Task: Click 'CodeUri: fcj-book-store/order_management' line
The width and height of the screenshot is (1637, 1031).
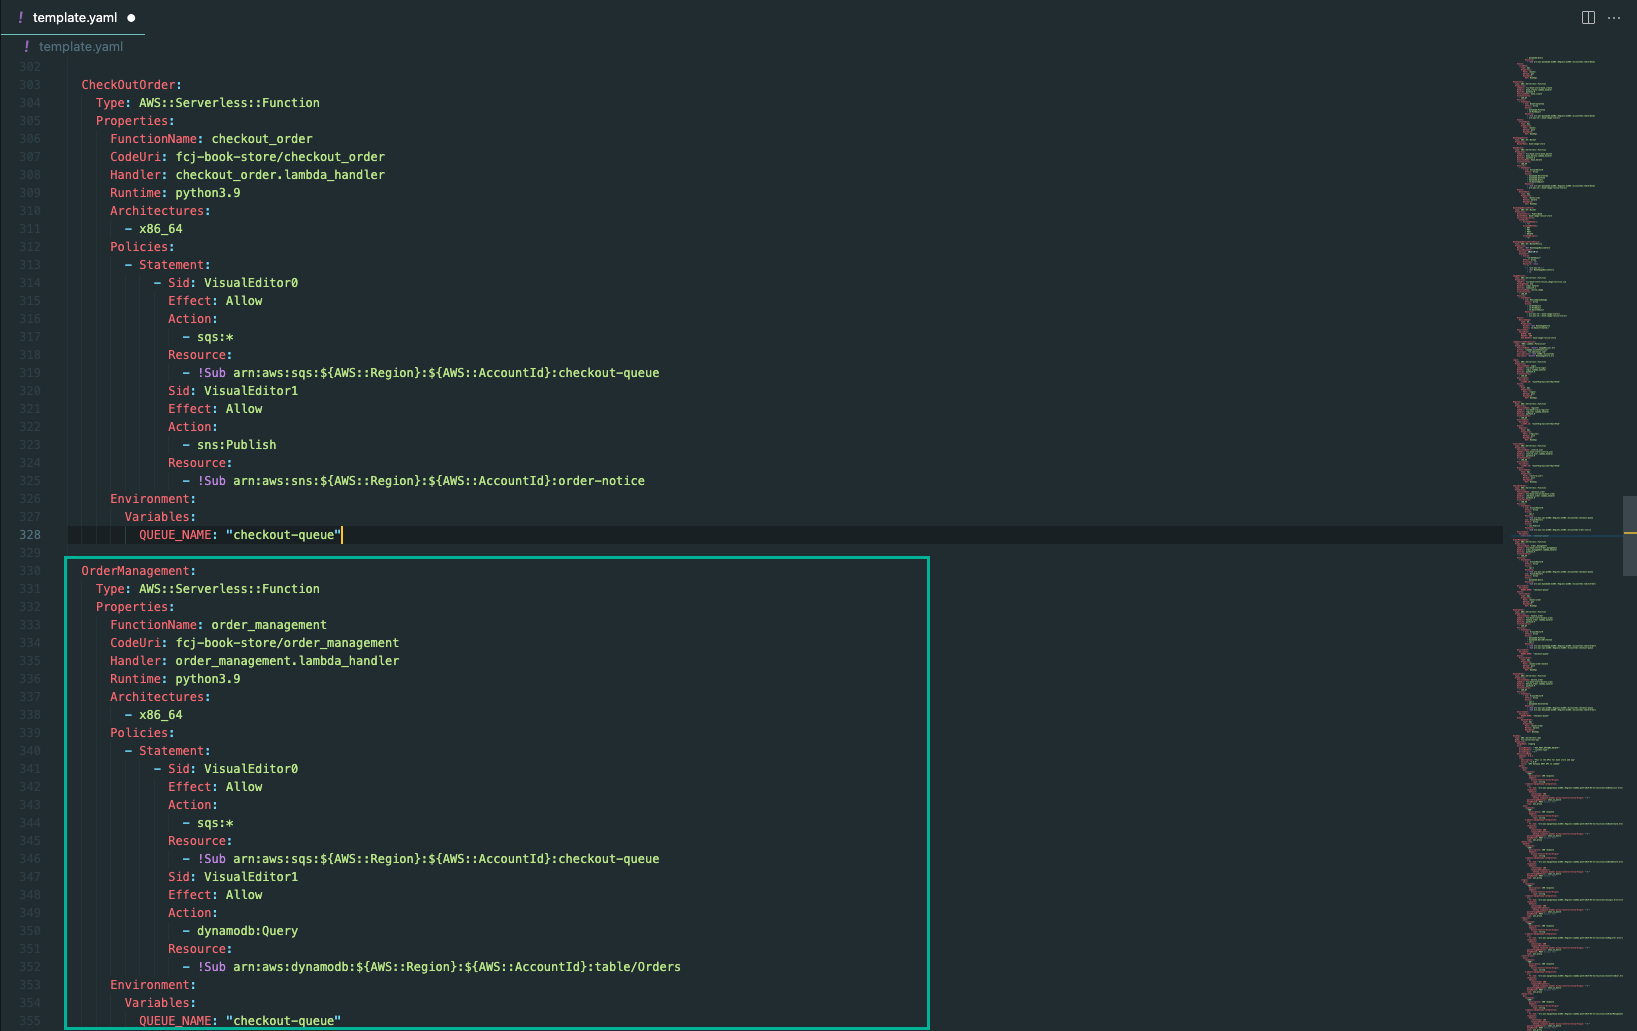Action: click(x=254, y=643)
